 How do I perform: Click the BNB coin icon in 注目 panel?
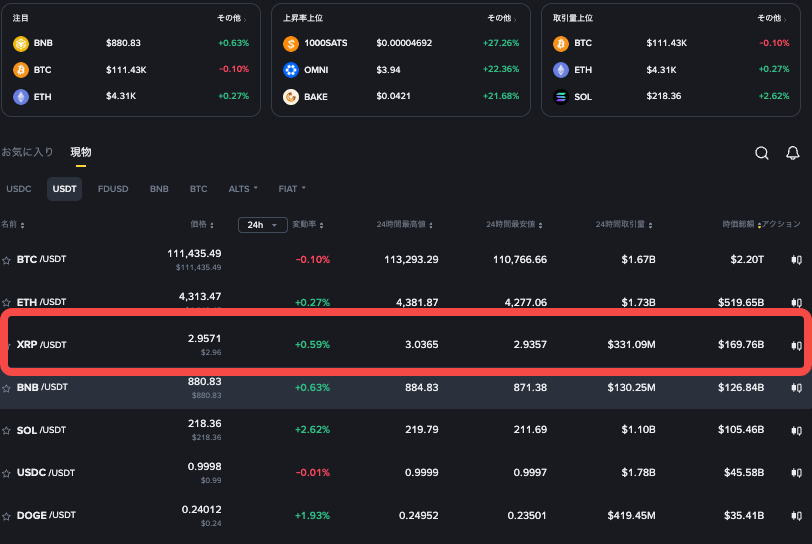pyautogui.click(x=21, y=44)
